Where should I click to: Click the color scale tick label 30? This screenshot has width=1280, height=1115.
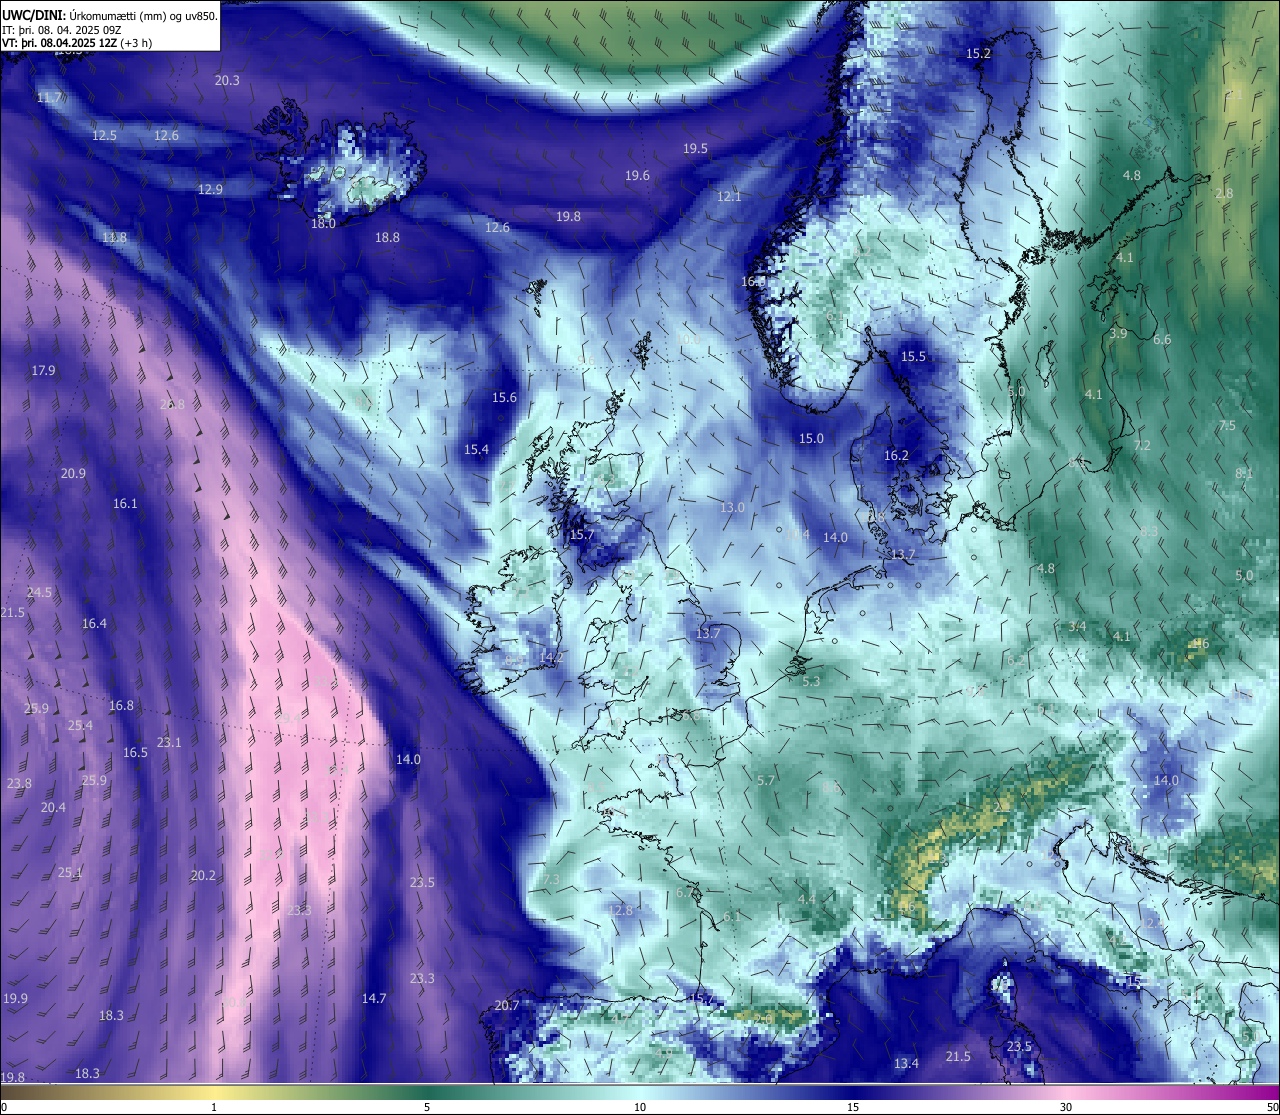[1066, 1107]
